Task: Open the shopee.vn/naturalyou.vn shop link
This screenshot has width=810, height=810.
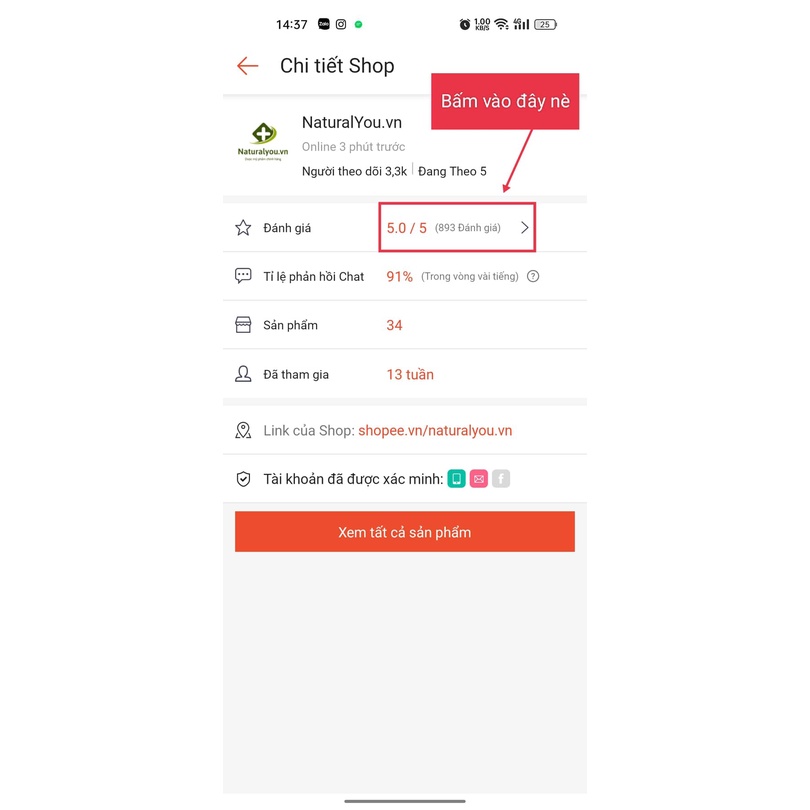Action: coord(435,430)
